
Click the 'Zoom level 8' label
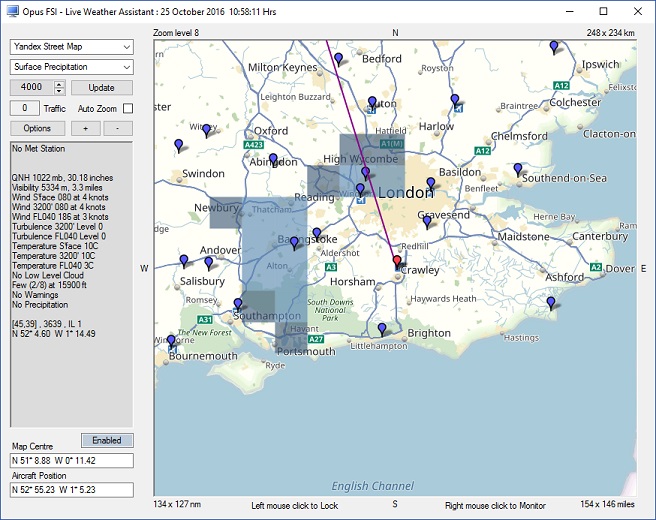coord(176,33)
